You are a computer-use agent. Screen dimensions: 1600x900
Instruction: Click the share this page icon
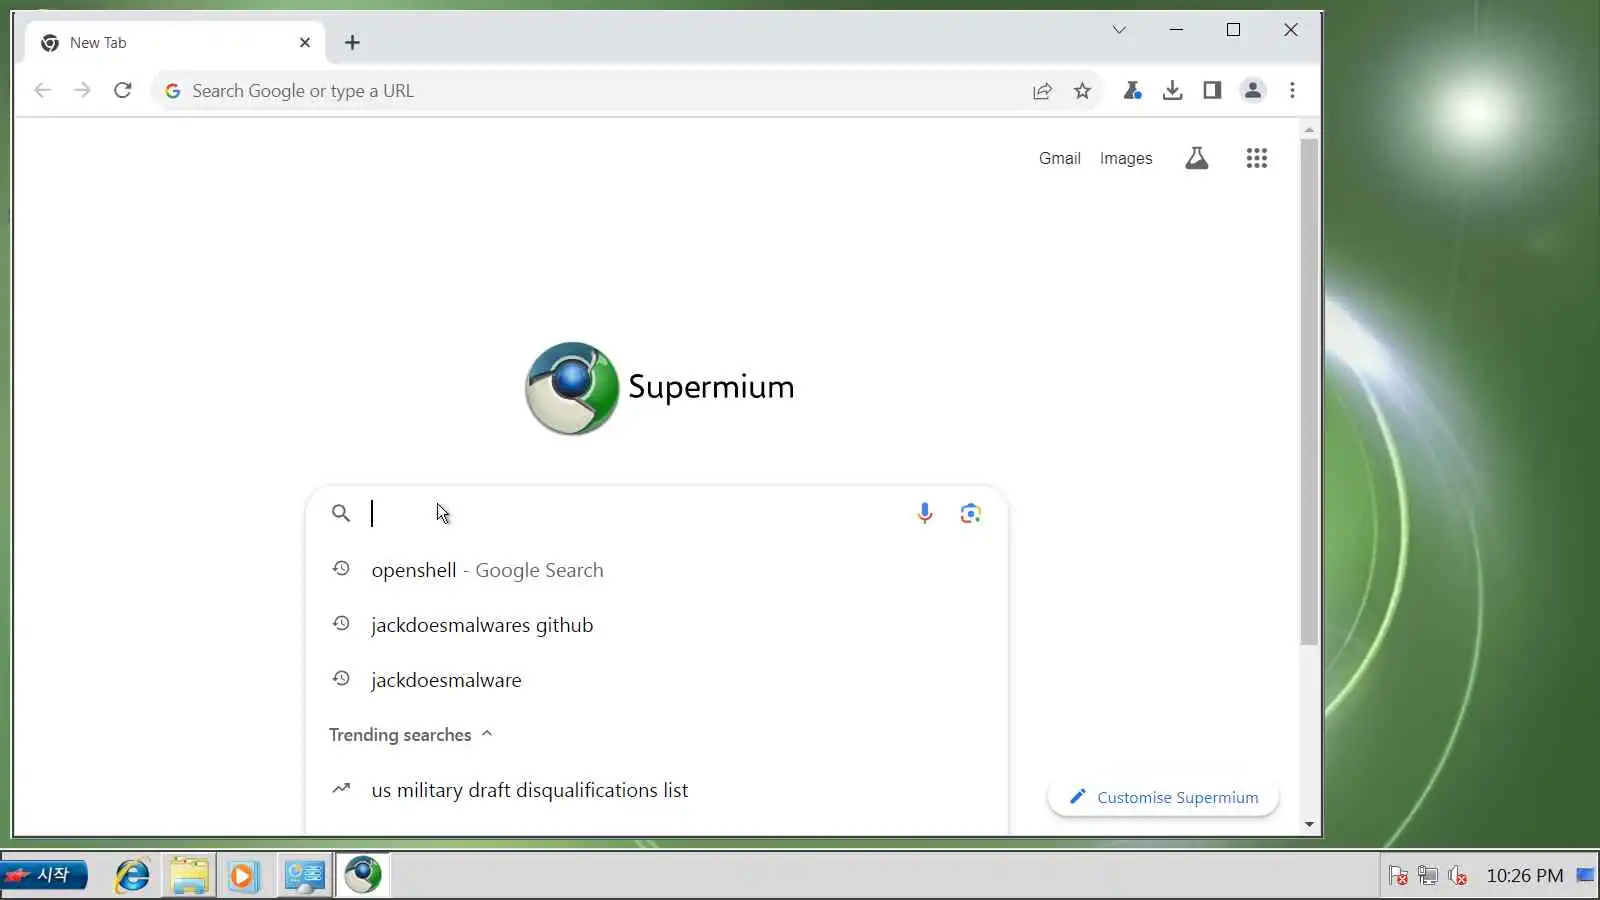1042,91
